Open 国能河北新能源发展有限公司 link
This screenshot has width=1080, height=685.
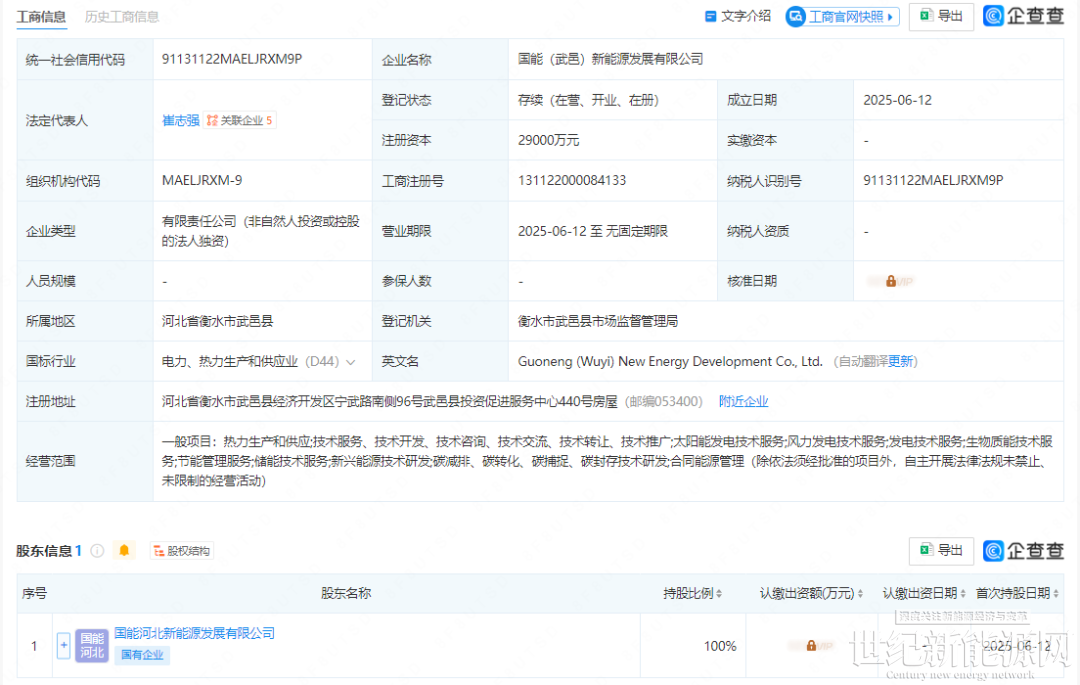pyautogui.click(x=194, y=633)
